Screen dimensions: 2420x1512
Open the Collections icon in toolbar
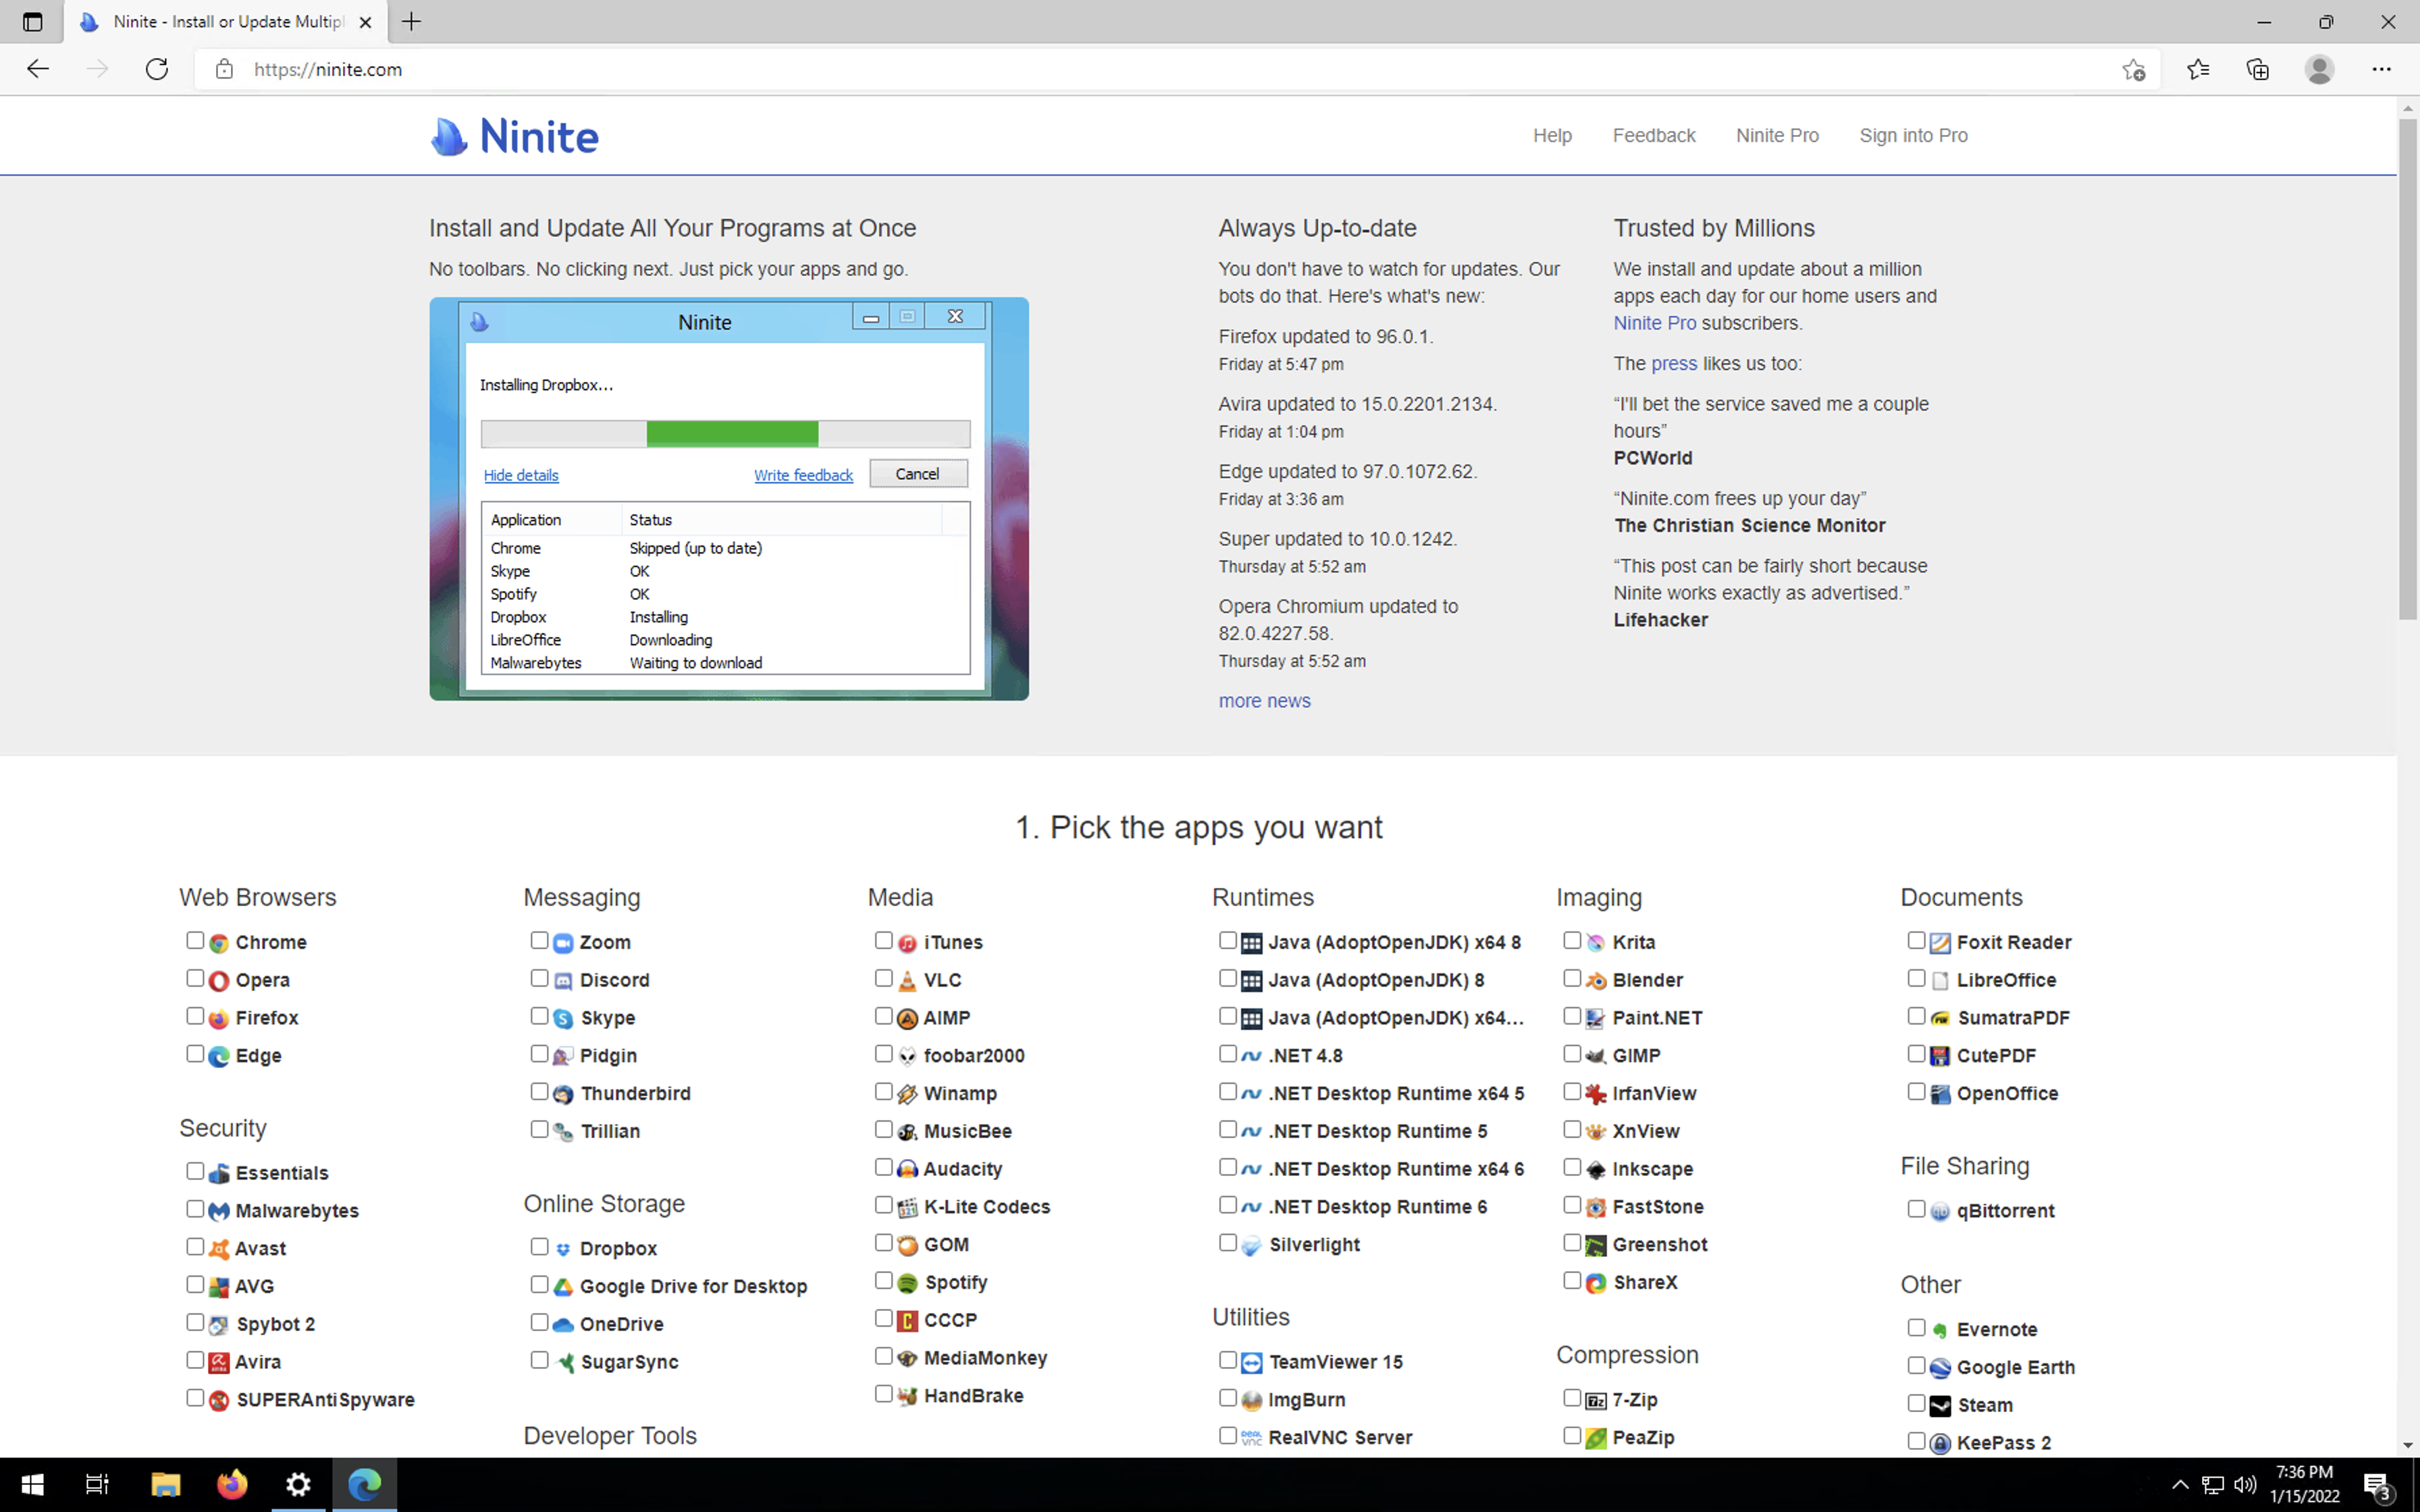pos(2258,69)
